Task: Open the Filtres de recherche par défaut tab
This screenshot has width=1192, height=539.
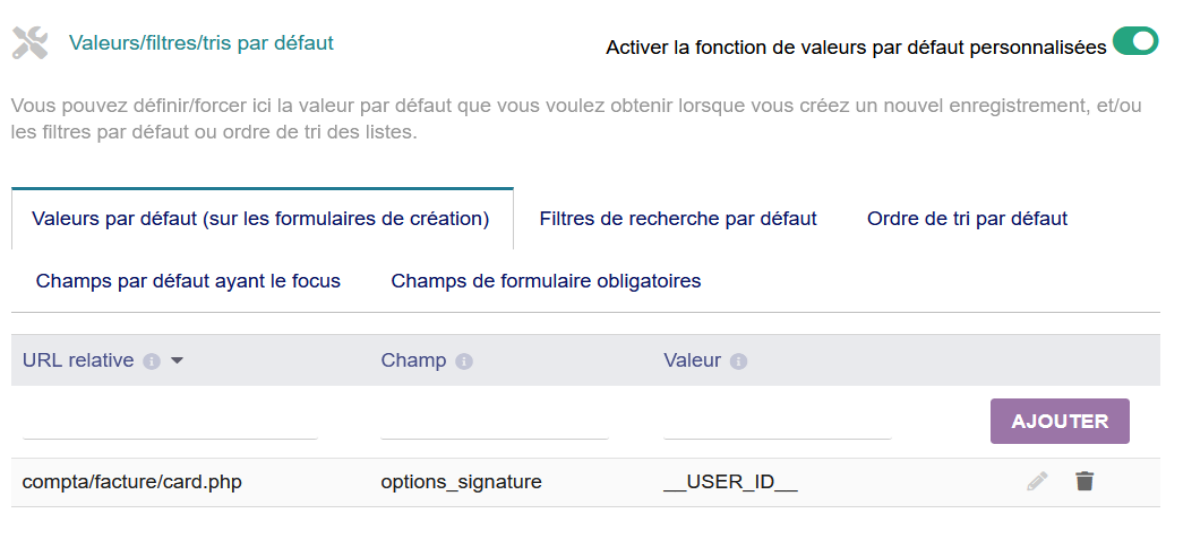Action: [x=678, y=219]
